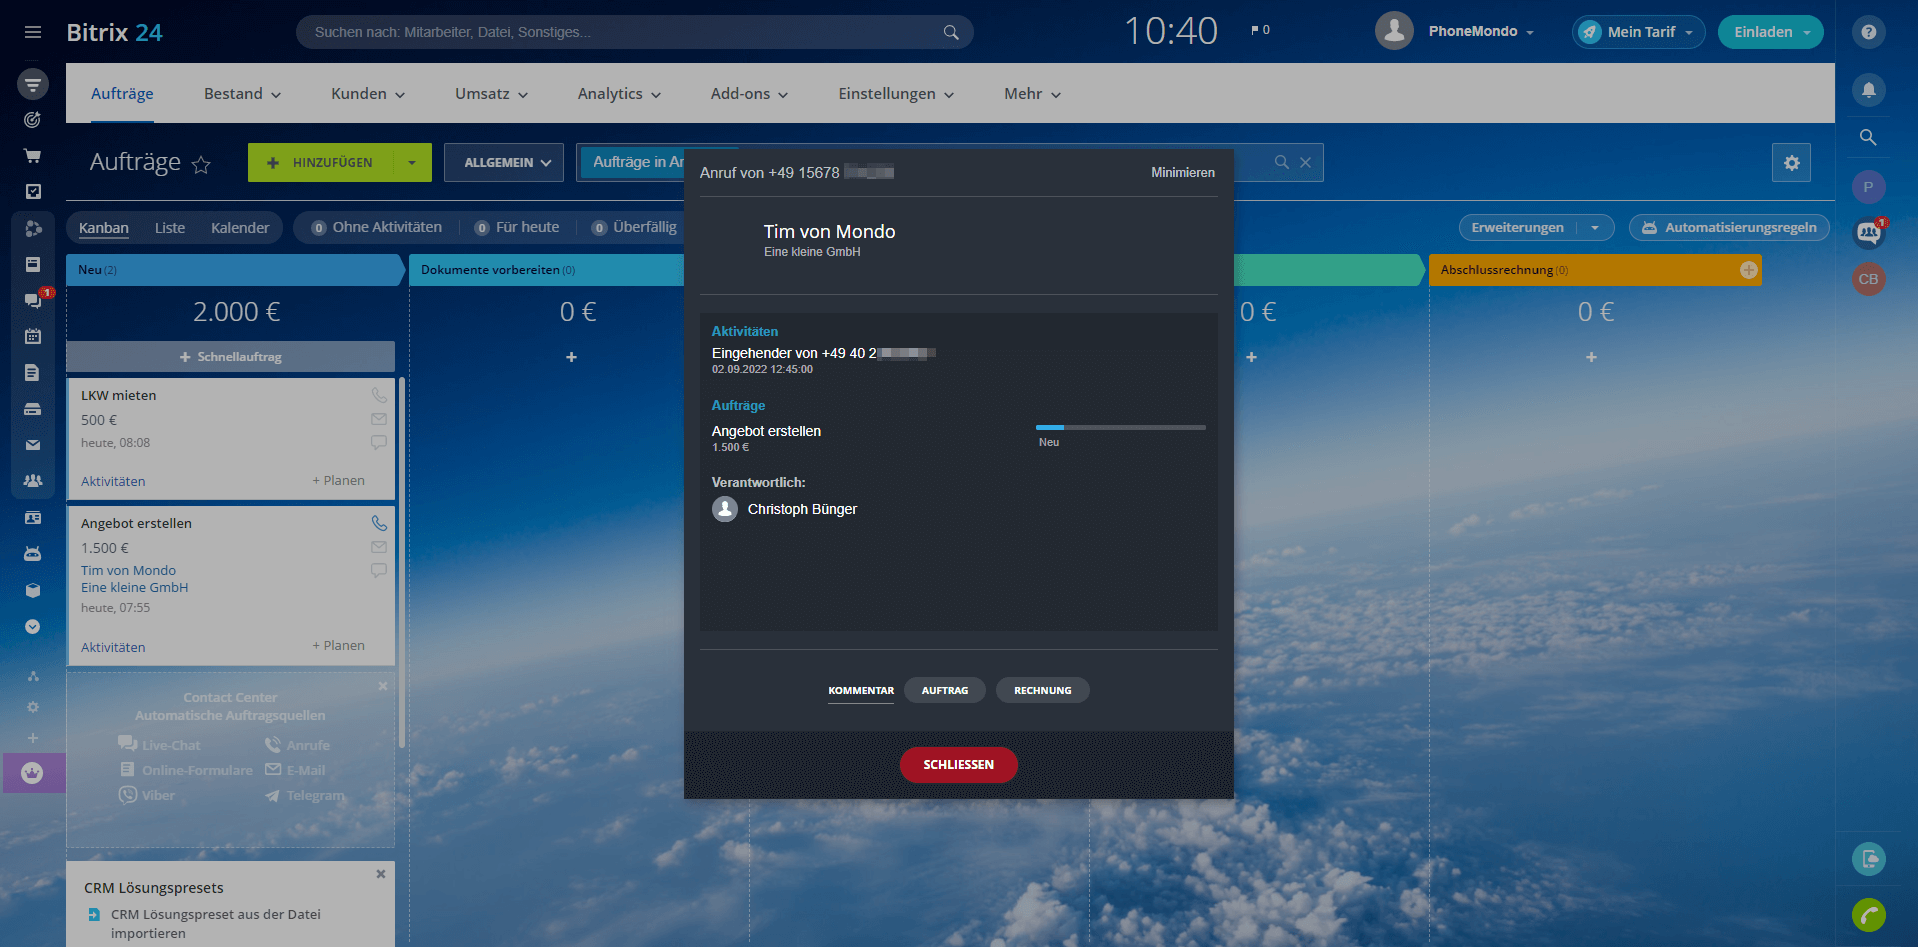Expand the Hinzufügen button dropdown arrow
This screenshot has width=1918, height=947.
pos(412,163)
